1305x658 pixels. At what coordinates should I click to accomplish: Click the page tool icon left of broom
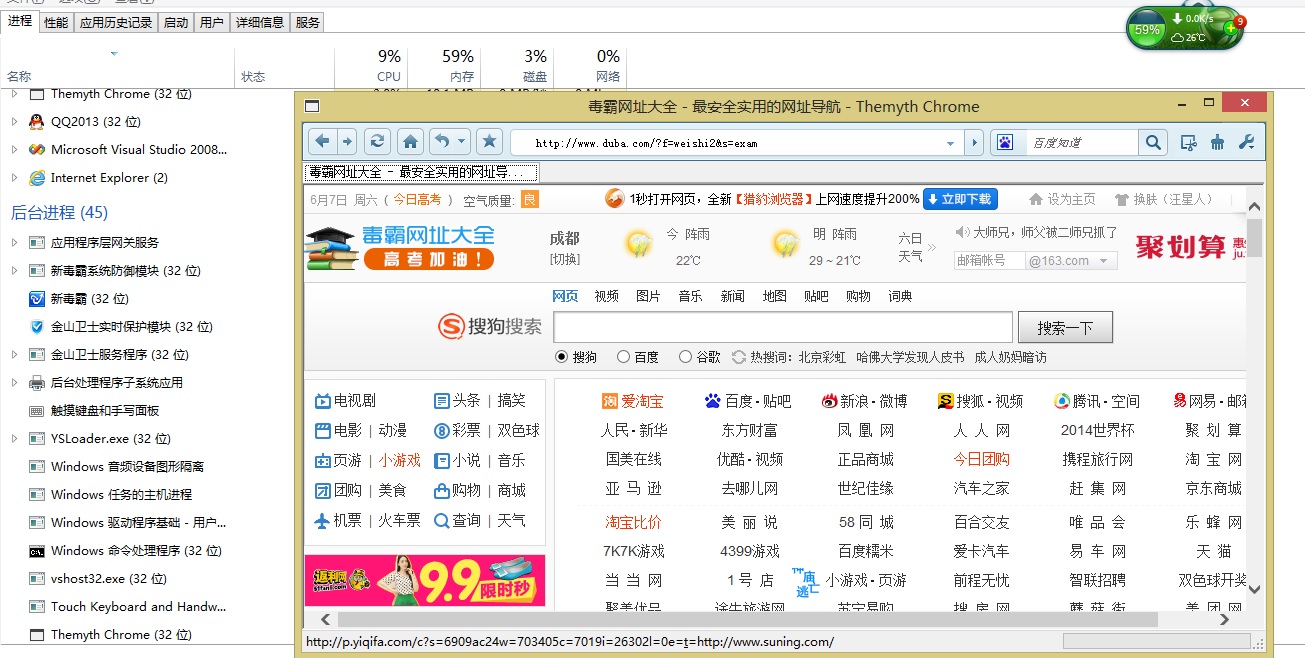(x=1188, y=143)
